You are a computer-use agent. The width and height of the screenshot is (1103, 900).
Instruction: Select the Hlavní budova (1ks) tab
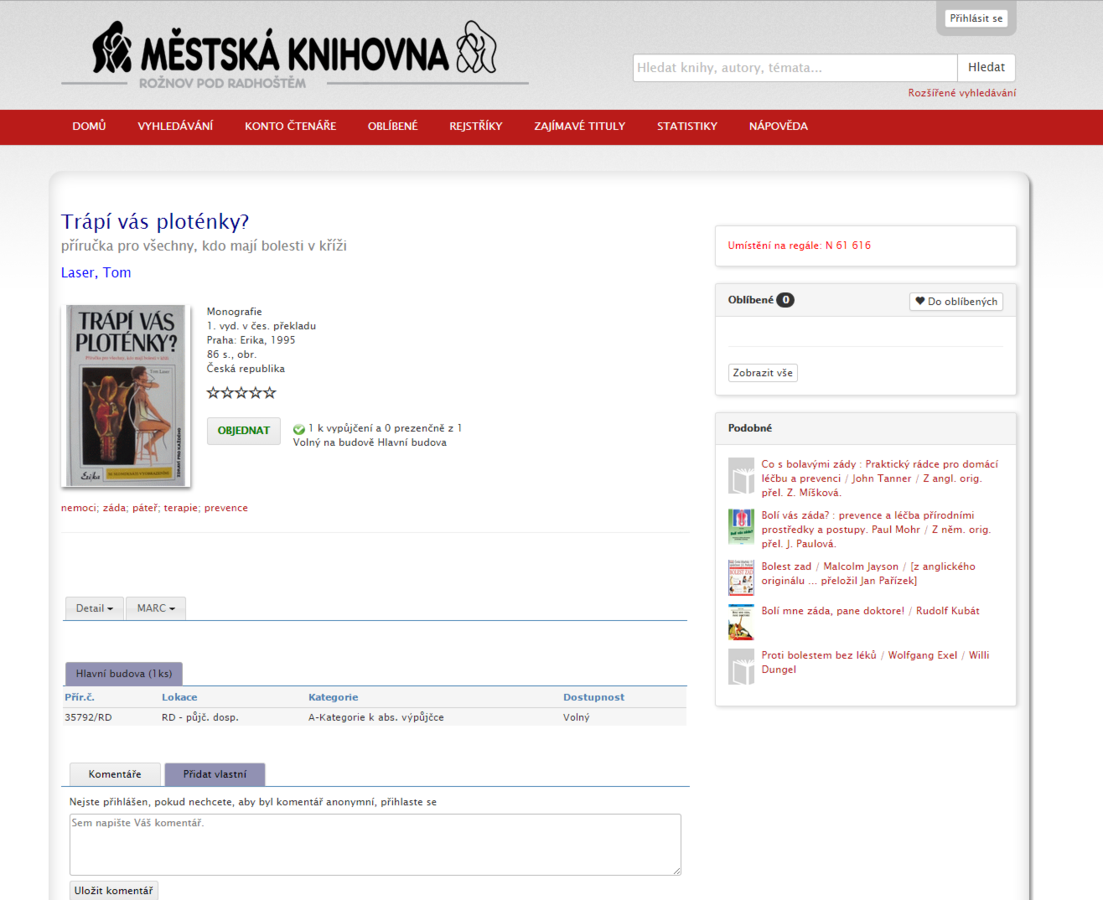(124, 673)
